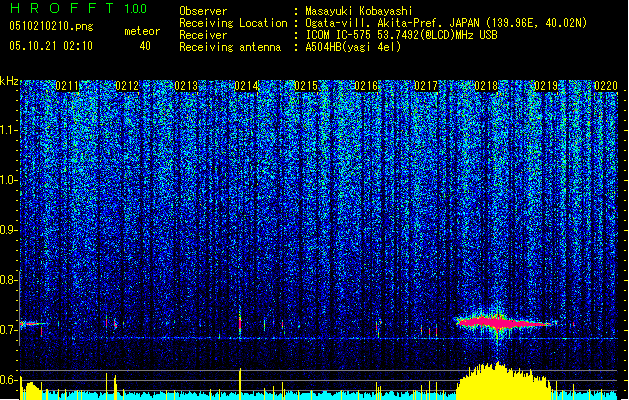Click the 0.6 kHz axis tick label
629x400 pixels.
point(8,380)
